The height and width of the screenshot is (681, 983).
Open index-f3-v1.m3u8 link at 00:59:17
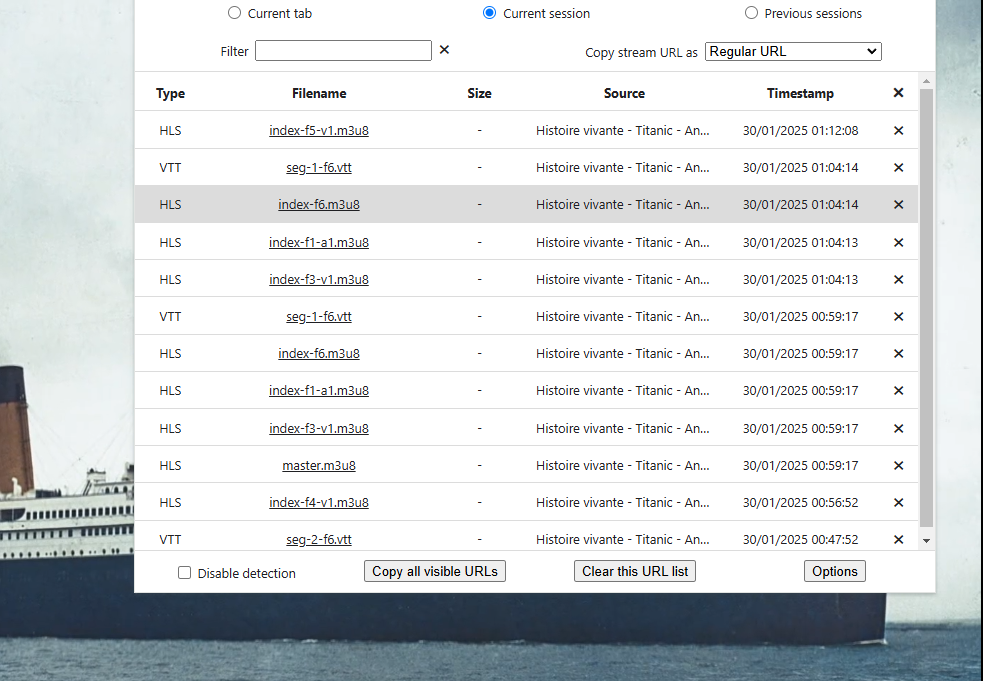click(x=319, y=428)
